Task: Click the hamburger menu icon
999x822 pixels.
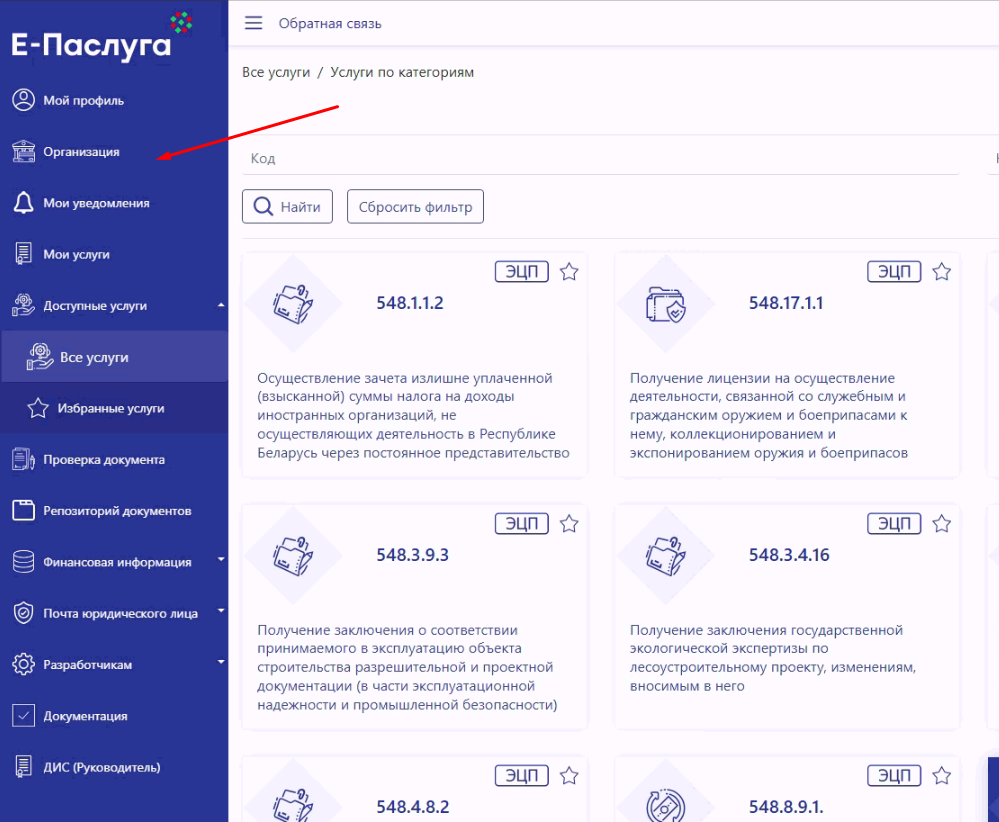Action: click(x=254, y=23)
